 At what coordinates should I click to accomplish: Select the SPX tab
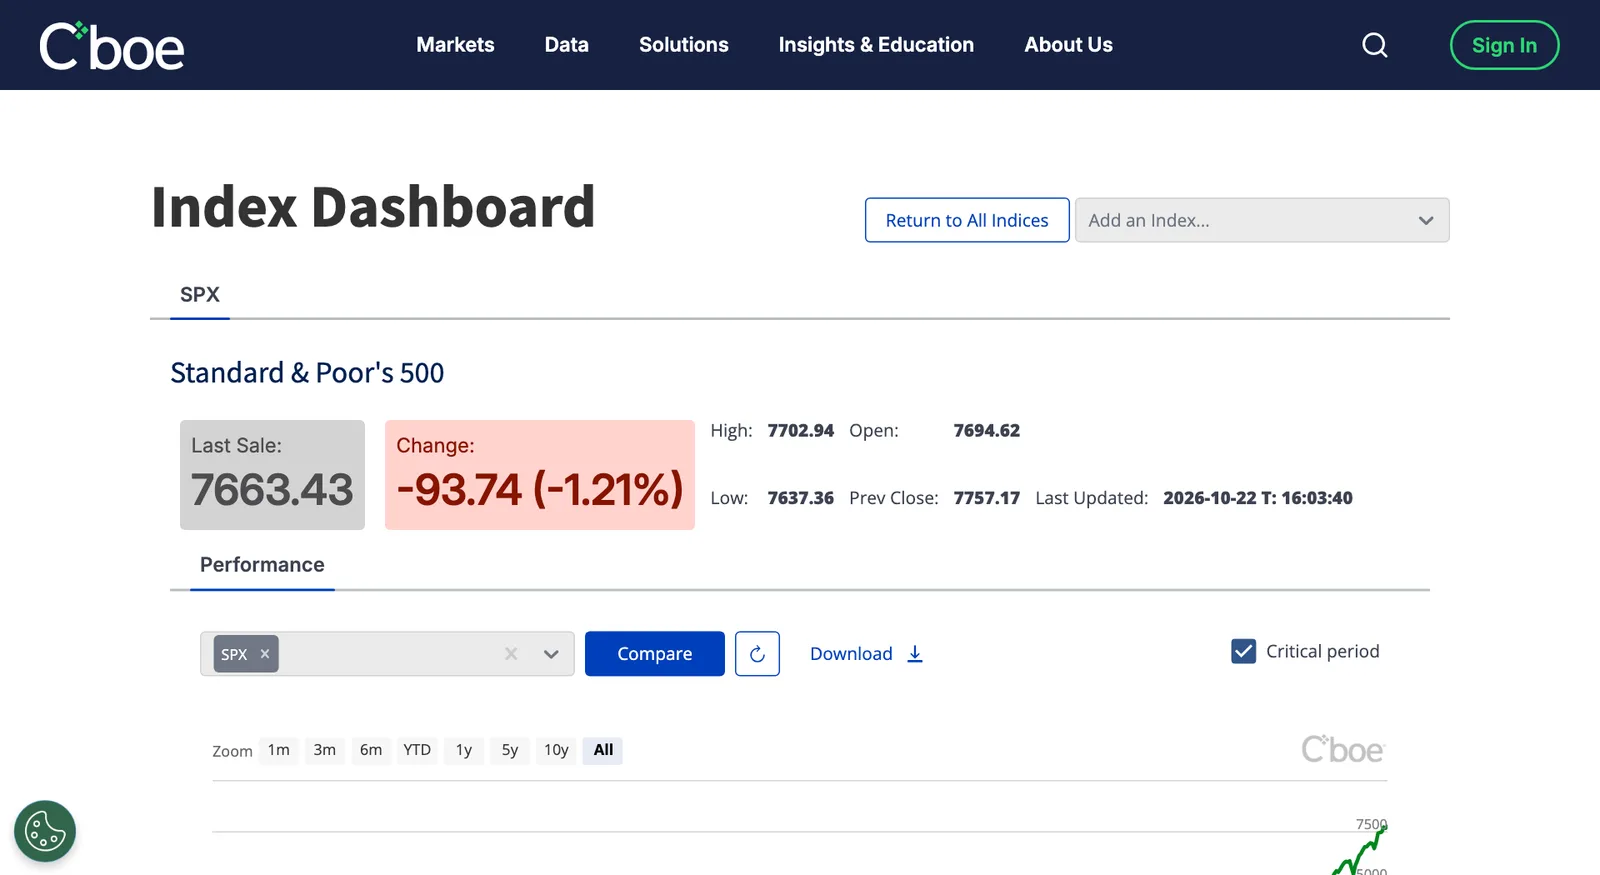pos(200,295)
